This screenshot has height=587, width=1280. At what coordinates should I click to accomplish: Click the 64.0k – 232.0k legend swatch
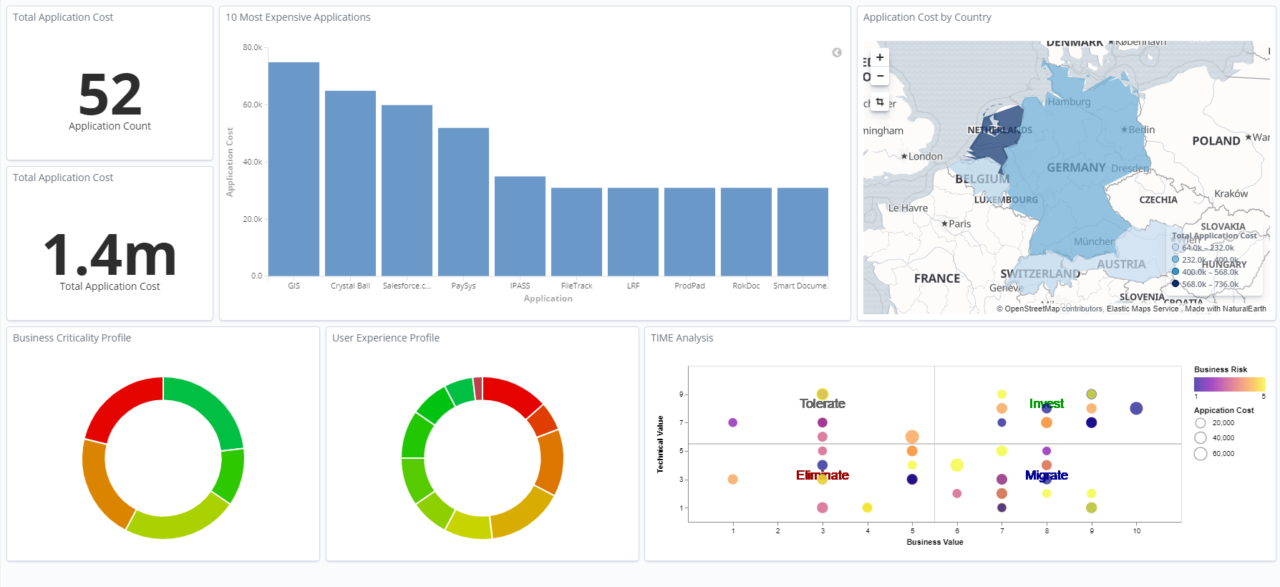(1176, 246)
